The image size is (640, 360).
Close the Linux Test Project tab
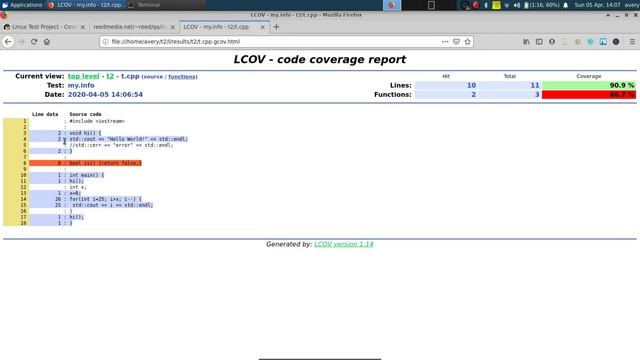[x=83, y=27]
